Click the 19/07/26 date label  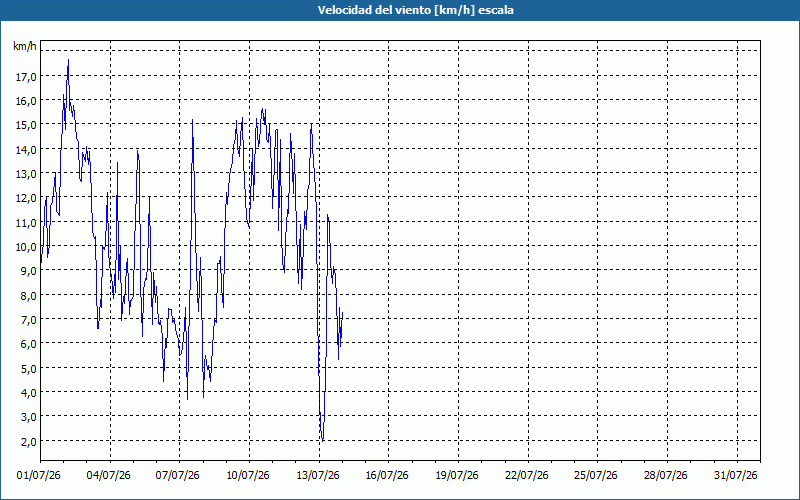(x=457, y=476)
